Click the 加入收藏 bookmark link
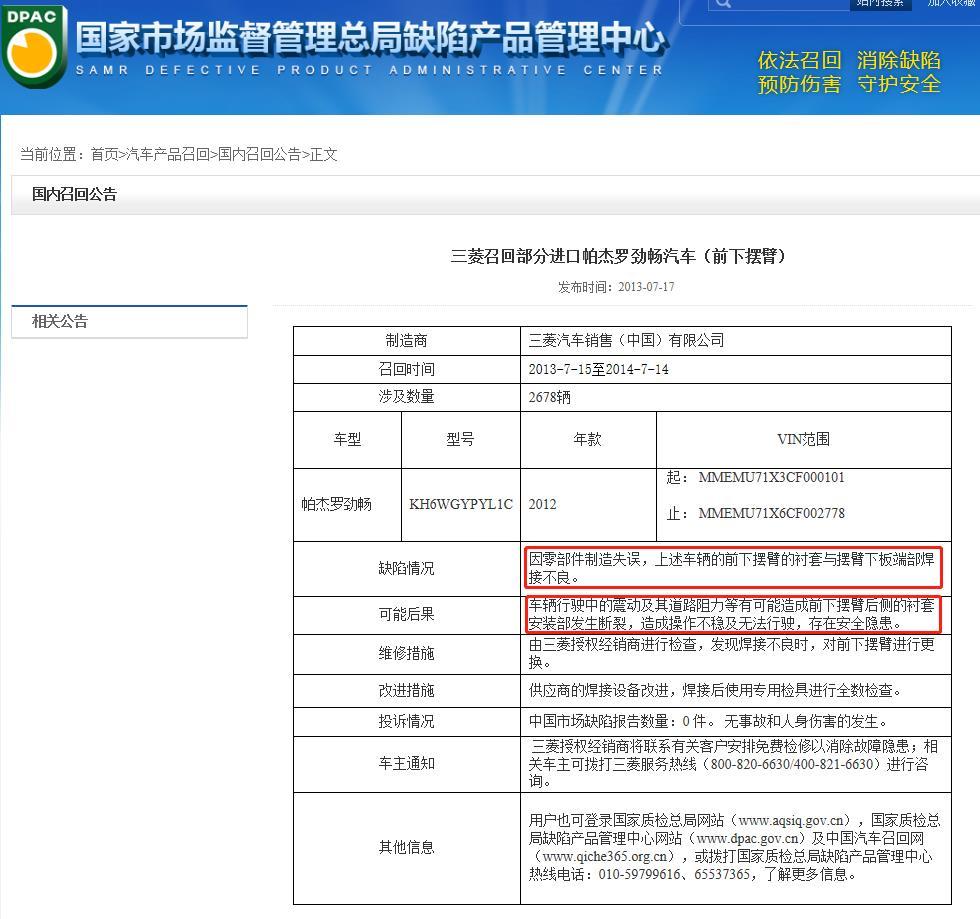 coord(952,3)
